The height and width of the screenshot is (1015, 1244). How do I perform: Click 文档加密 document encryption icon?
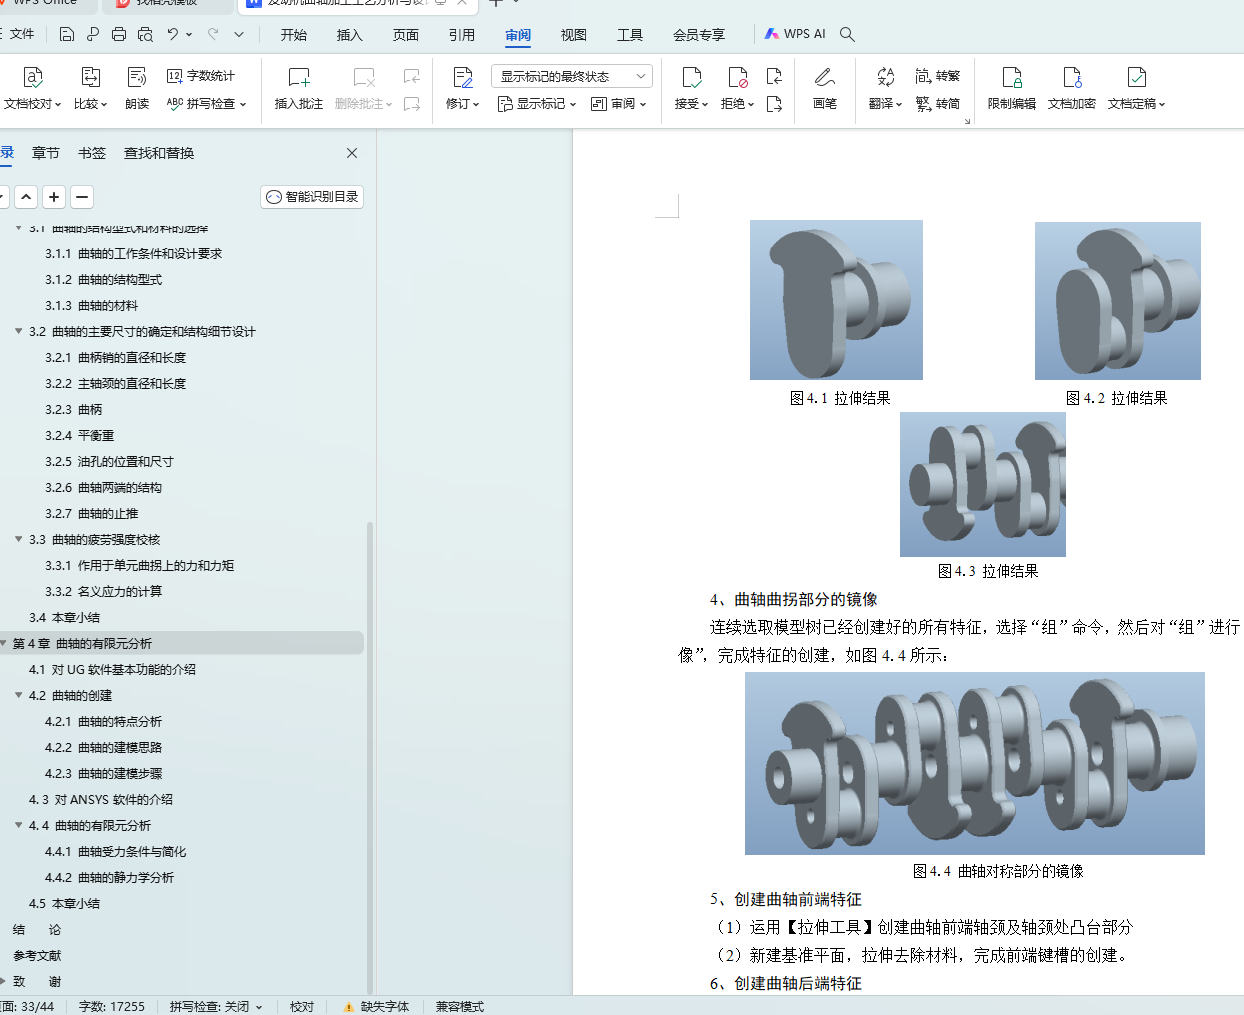(1072, 77)
